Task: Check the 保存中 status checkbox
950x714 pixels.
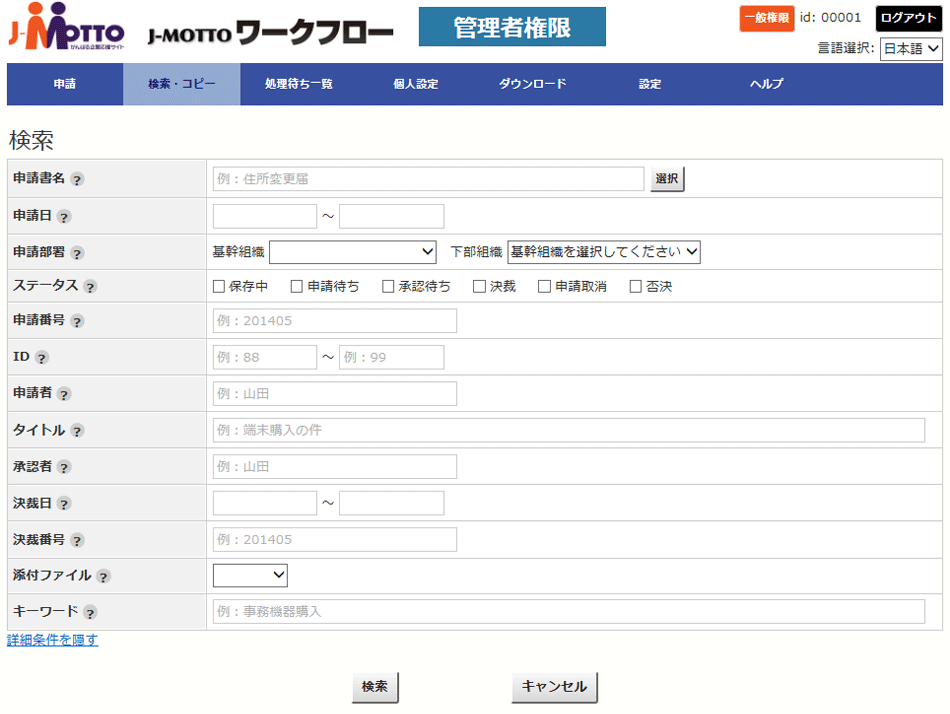Action: click(x=219, y=287)
